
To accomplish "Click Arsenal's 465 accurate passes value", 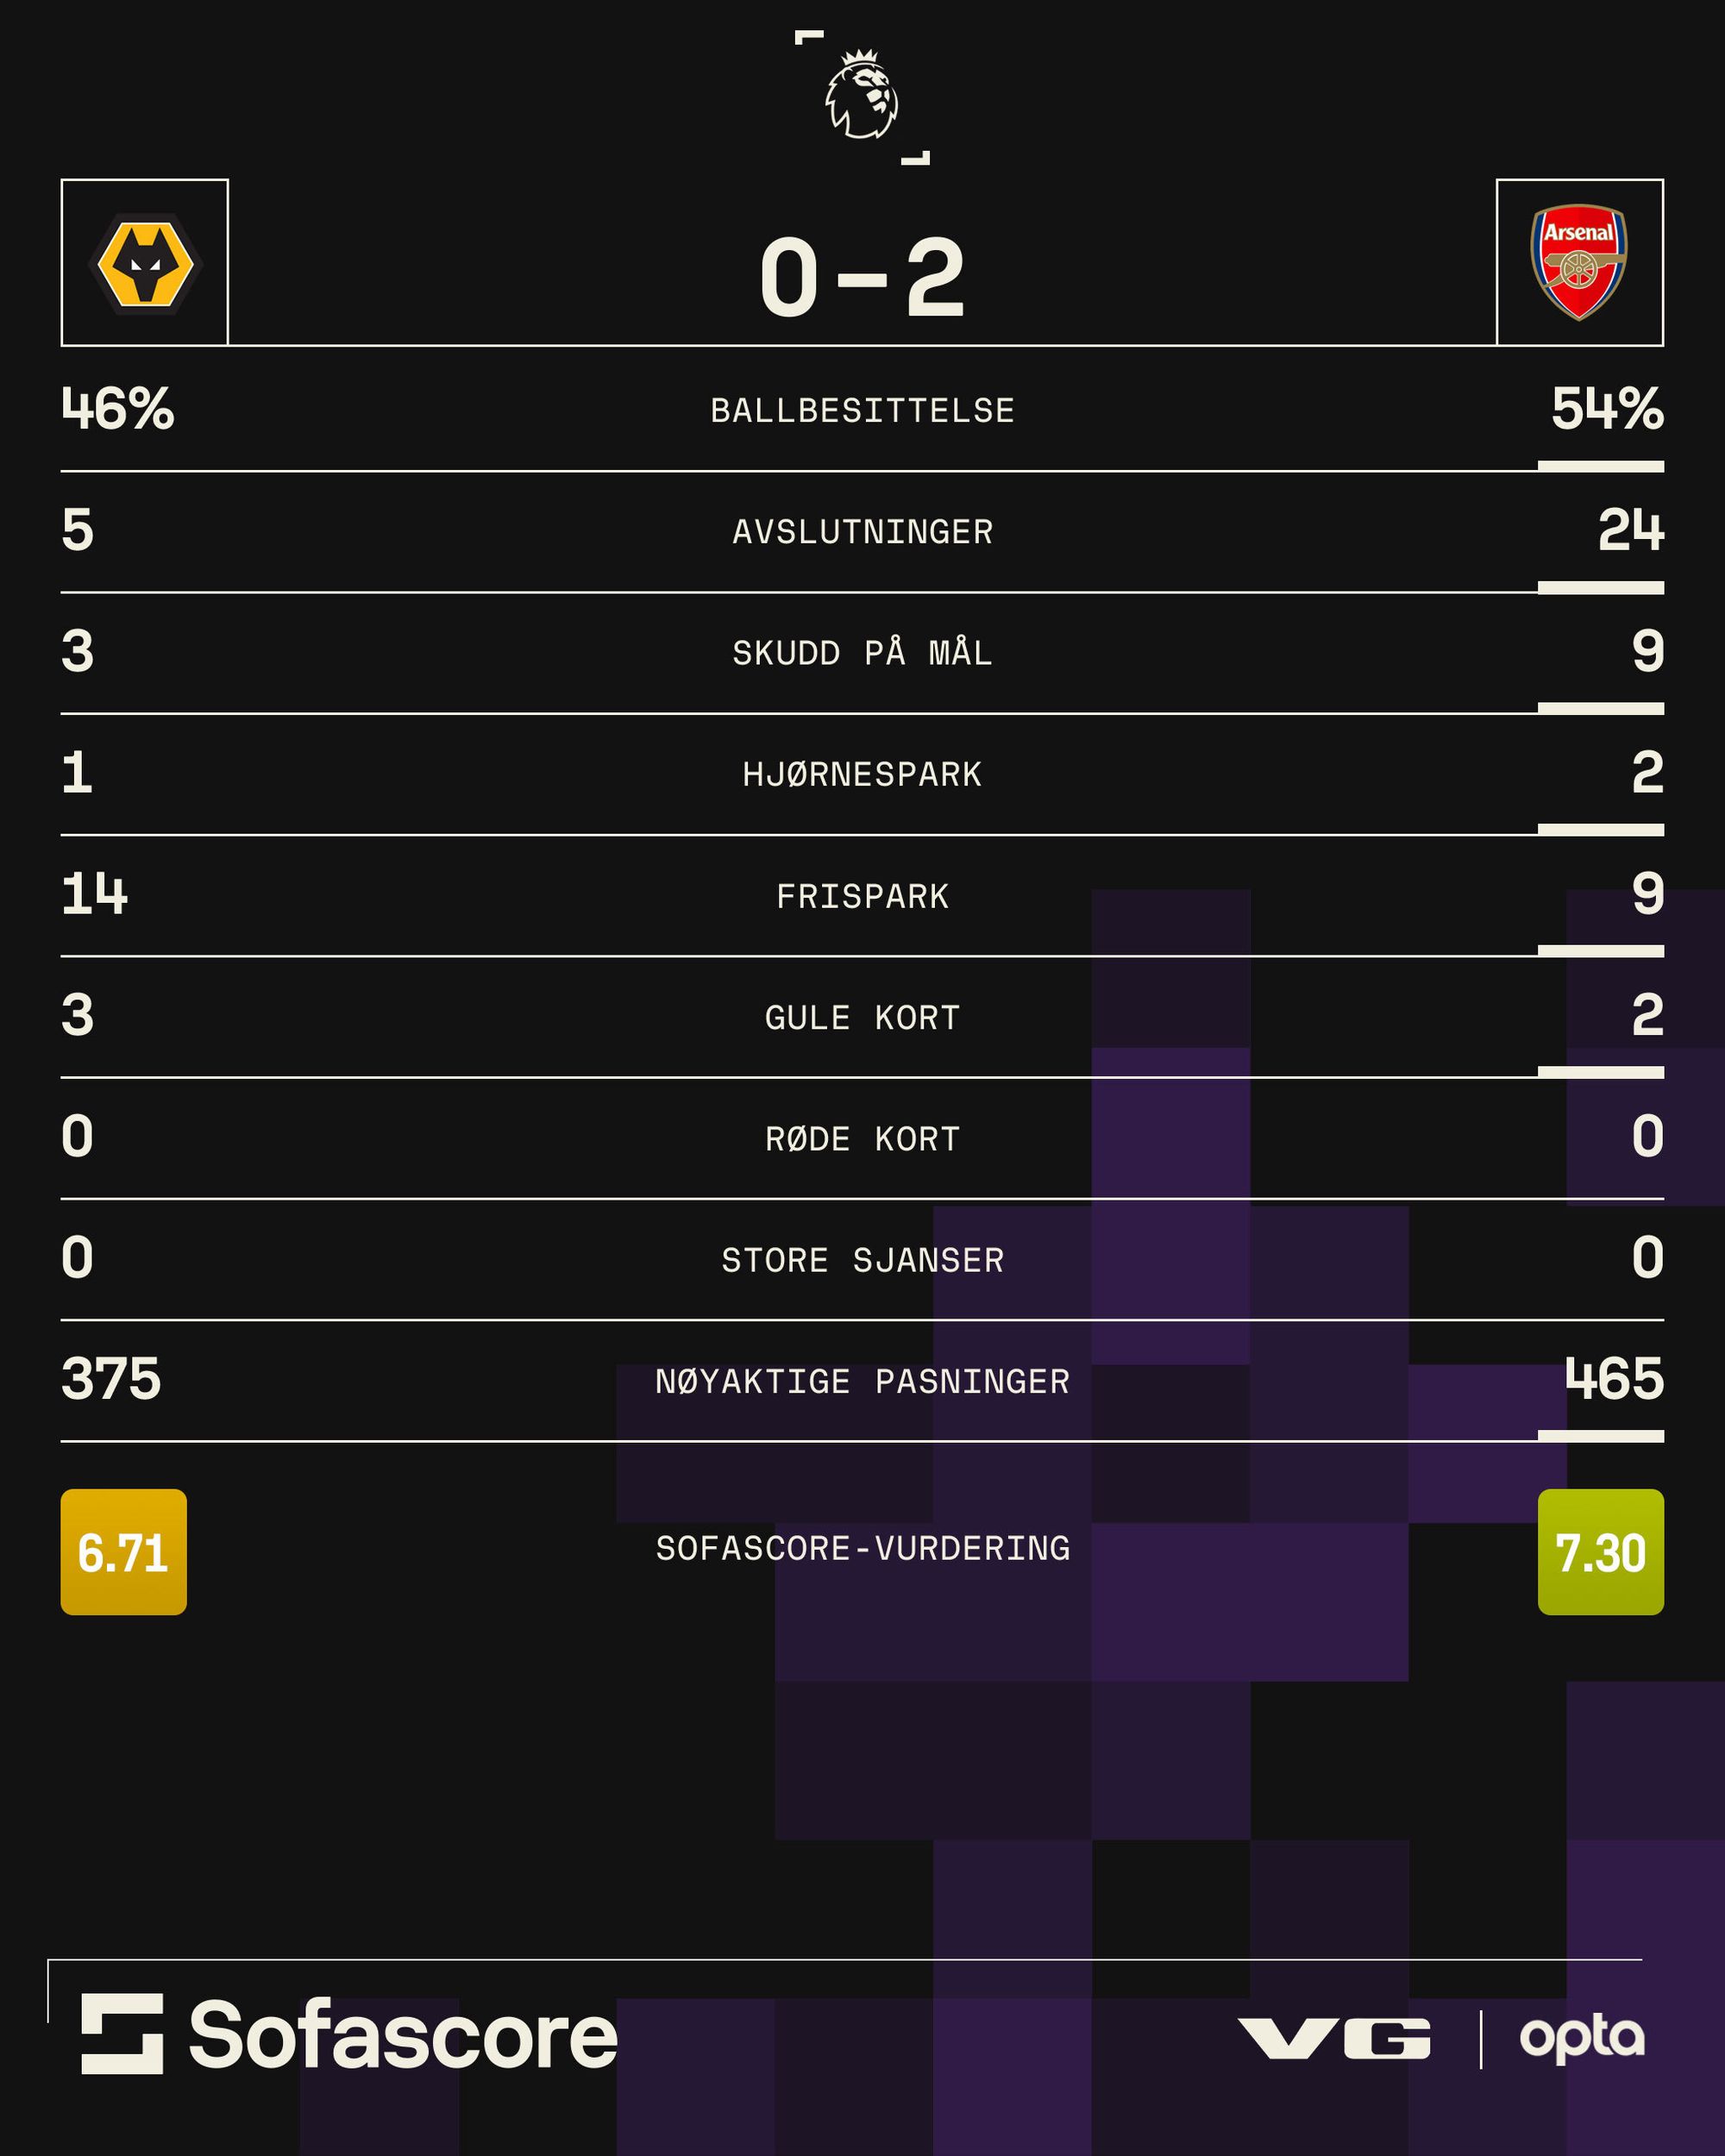I will [x=1614, y=1379].
